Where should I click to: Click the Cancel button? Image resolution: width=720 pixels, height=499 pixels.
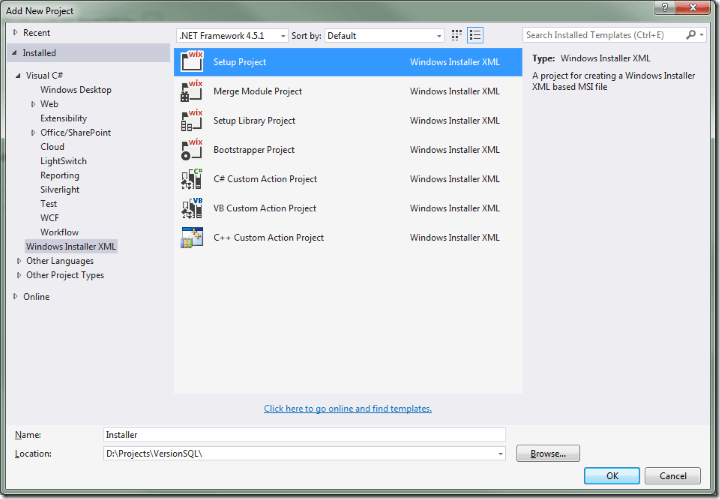pyautogui.click(x=673, y=476)
